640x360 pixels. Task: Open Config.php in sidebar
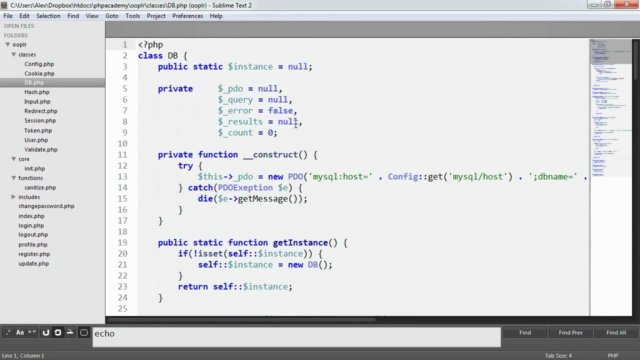click(x=39, y=64)
